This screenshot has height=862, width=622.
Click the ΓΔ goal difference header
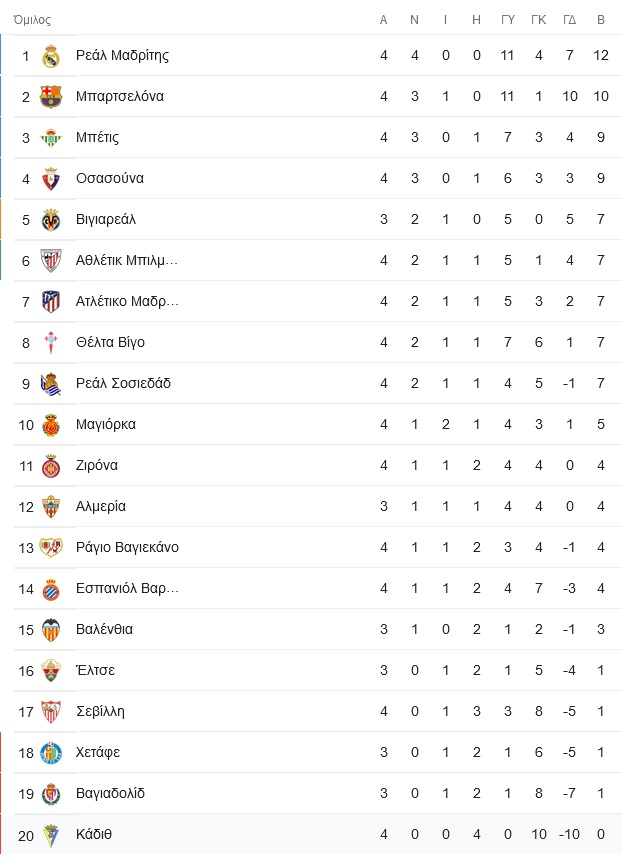click(x=570, y=20)
